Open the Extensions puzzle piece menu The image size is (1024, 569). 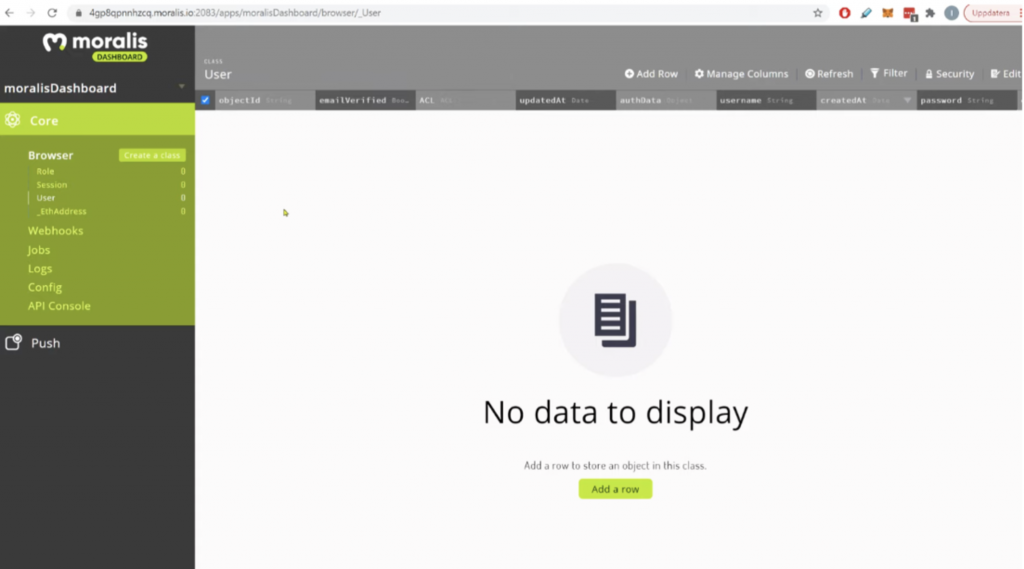(x=930, y=12)
